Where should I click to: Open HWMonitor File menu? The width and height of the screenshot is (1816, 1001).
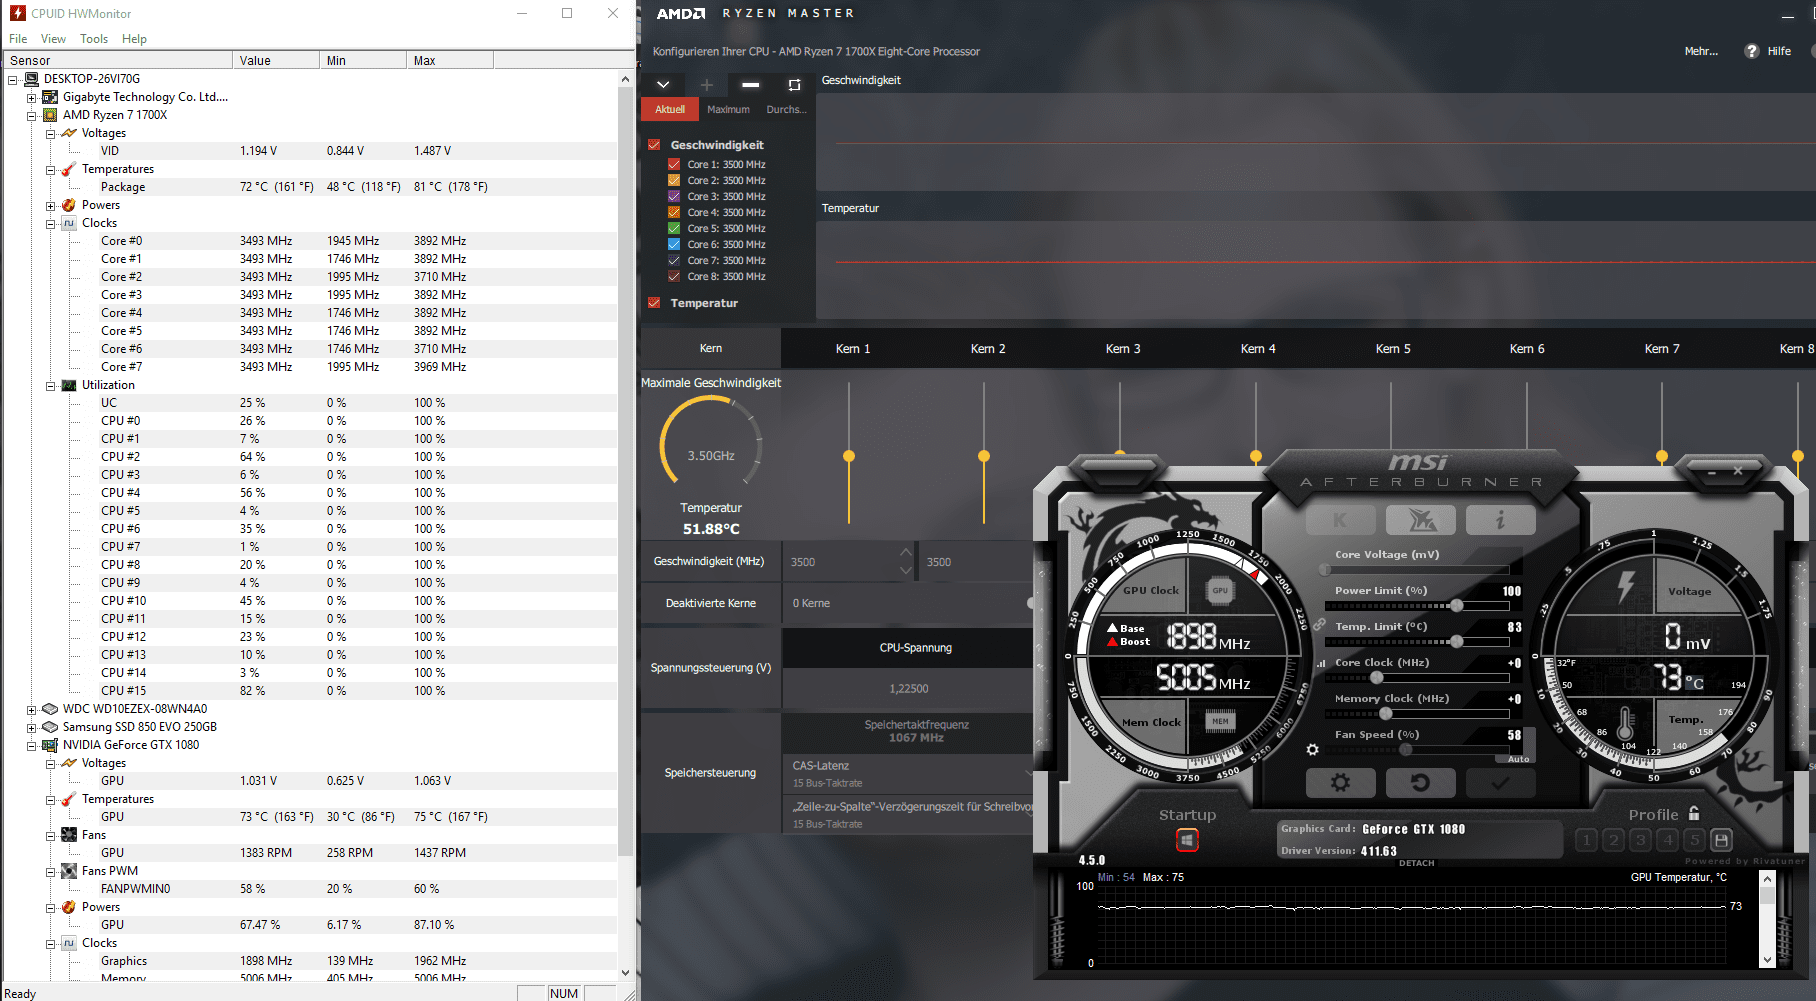coord(18,39)
